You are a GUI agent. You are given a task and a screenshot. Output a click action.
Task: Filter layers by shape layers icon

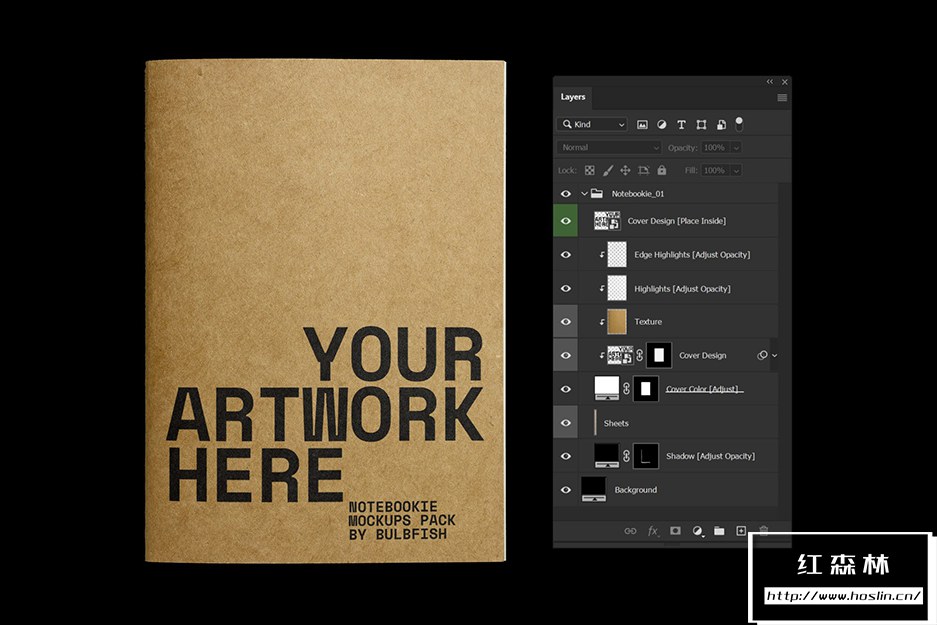701,124
